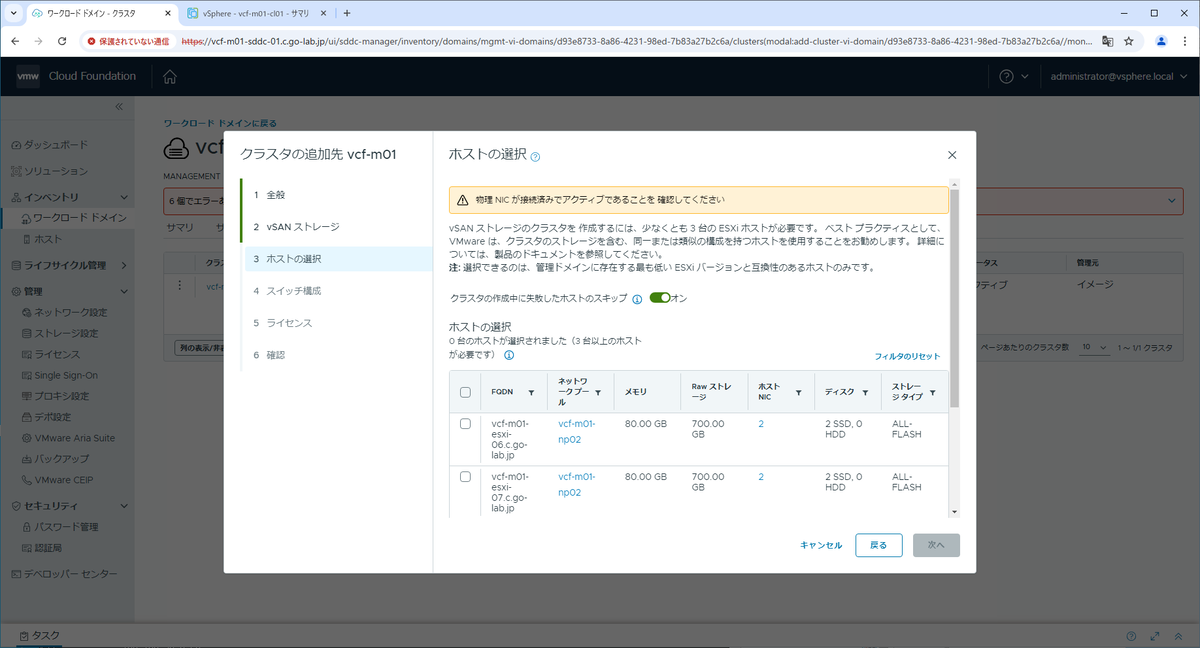This screenshot has width=1200, height=648.
Task: Check the select-all hosts header checkbox
Action: point(465,392)
